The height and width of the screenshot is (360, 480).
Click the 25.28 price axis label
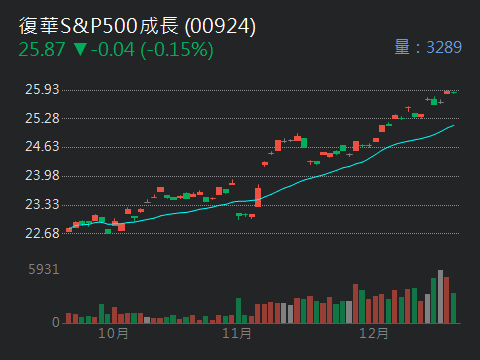[x=42, y=118]
